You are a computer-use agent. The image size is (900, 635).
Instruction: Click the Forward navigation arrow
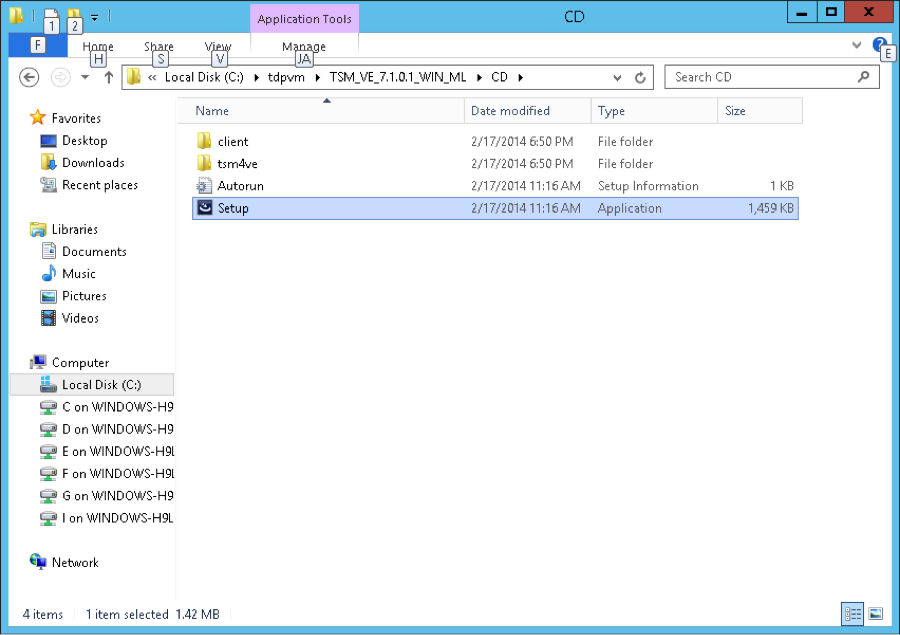coord(60,77)
